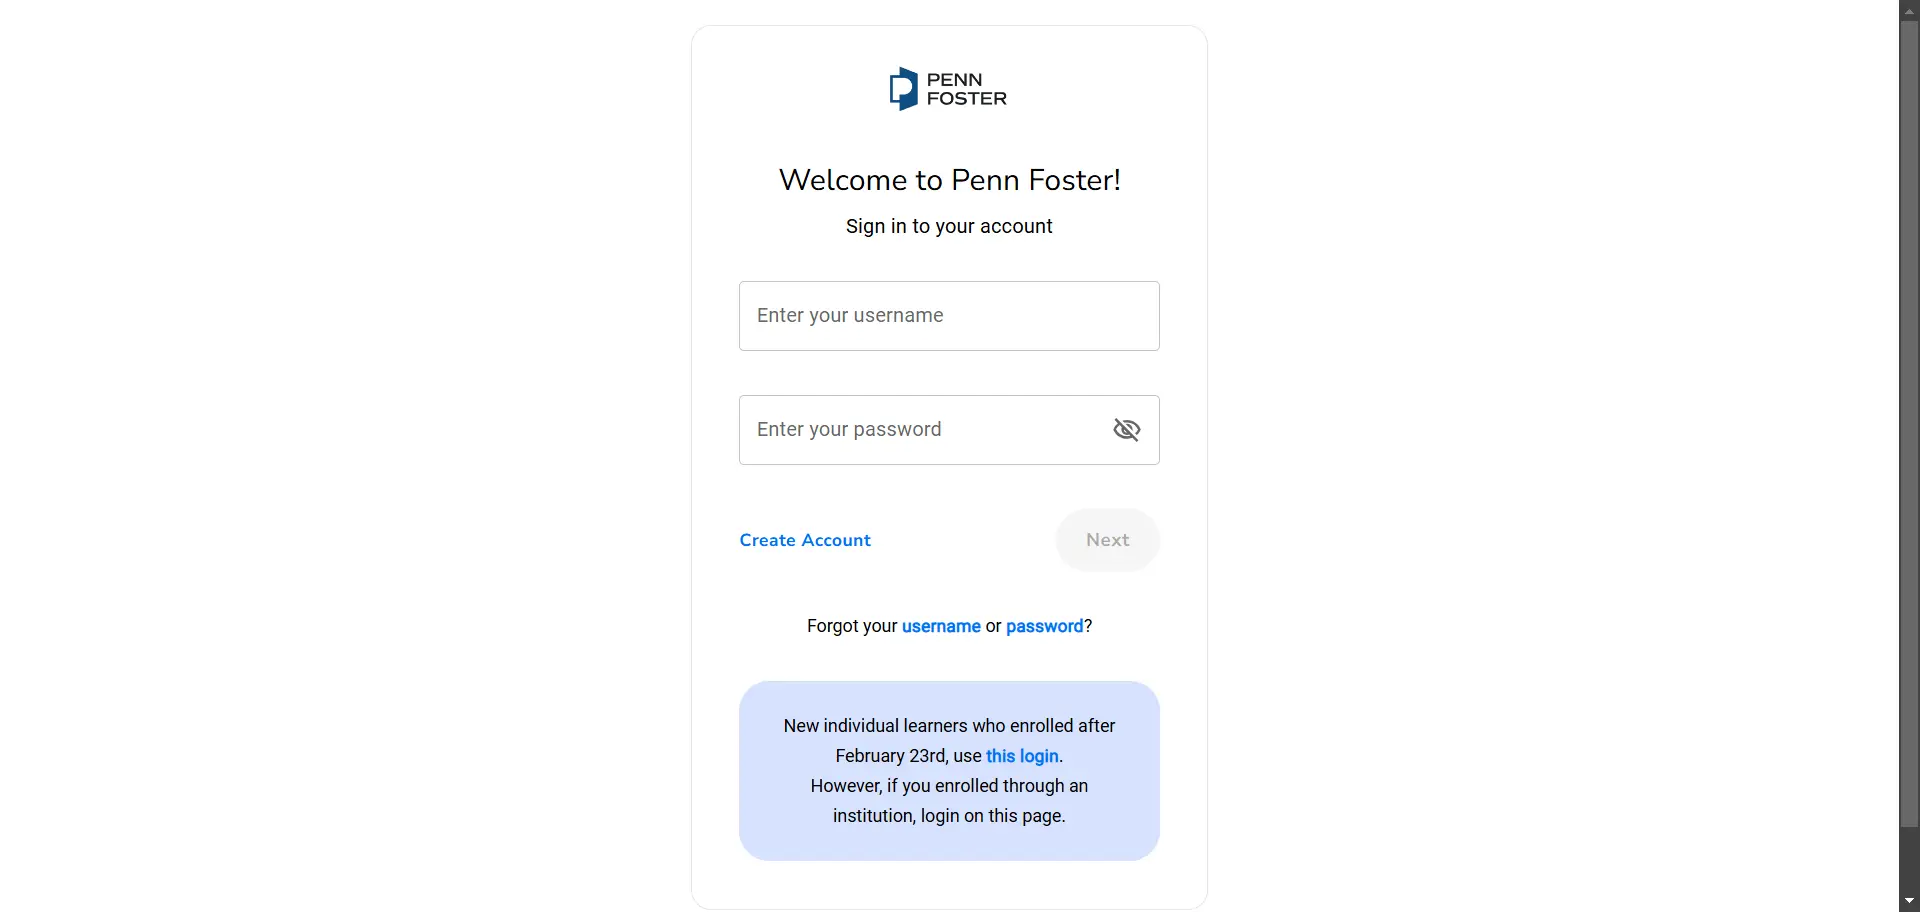Click the 'Welcome to Penn Foster!' heading
This screenshot has height=912, width=1920.
948,179
